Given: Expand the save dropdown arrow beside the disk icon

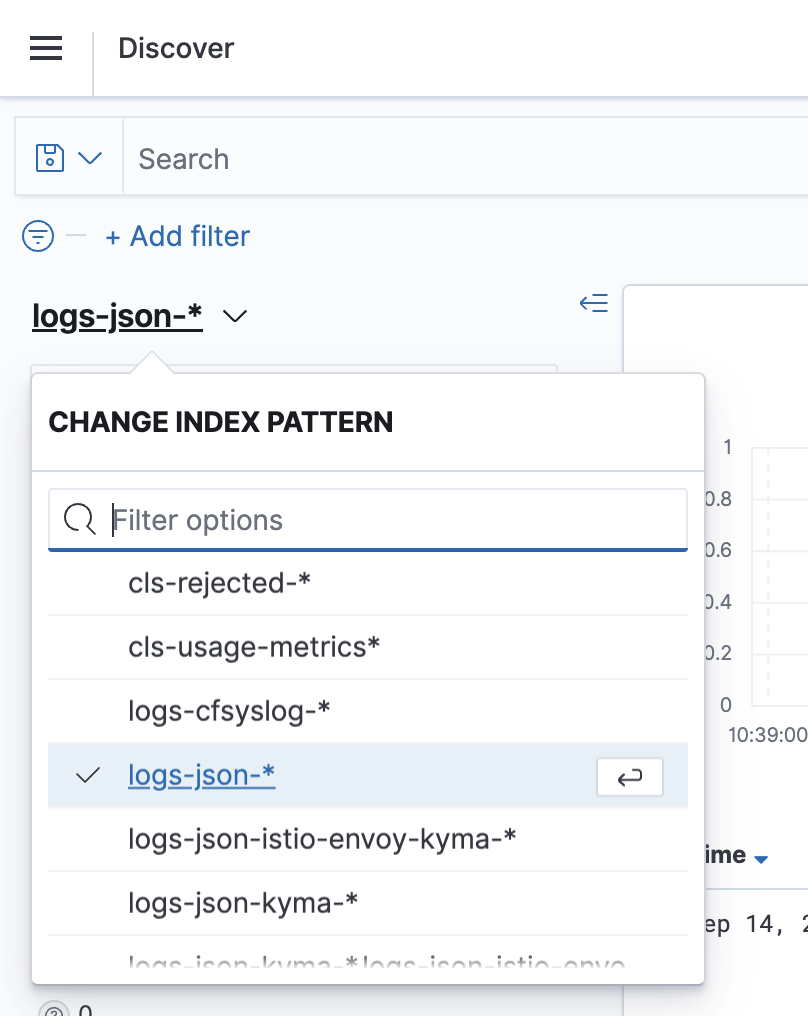Looking at the screenshot, I should [x=91, y=157].
